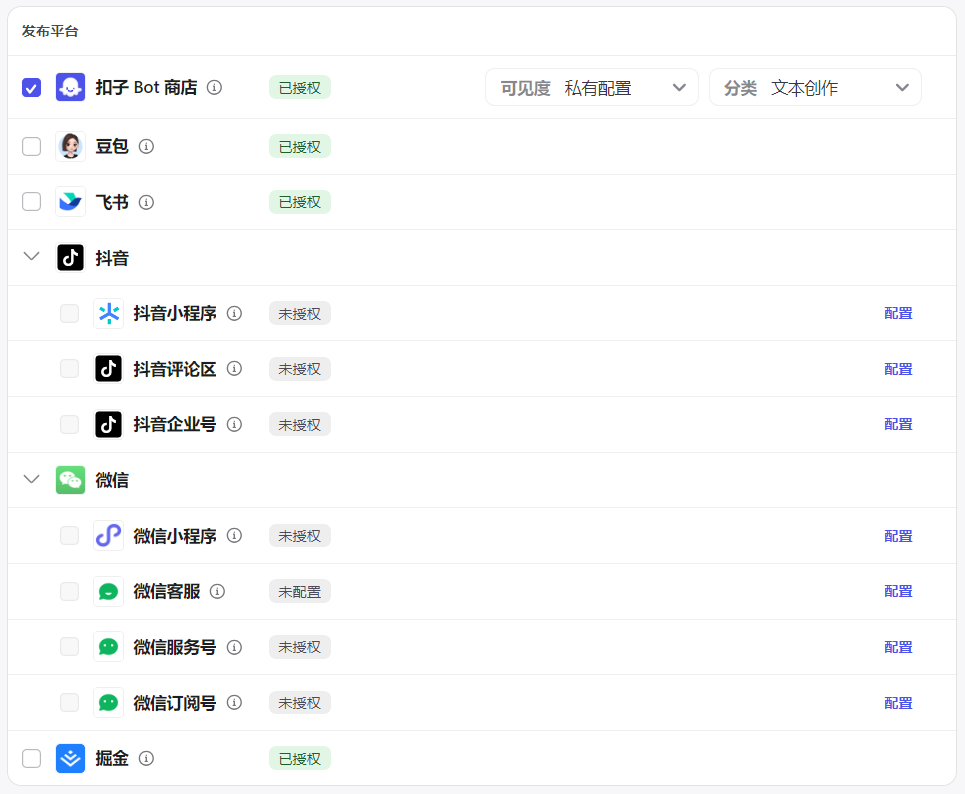Viewport: 965px width, 794px height.
Task: Click 已授权 badge on 豆包 row
Action: click(300, 146)
